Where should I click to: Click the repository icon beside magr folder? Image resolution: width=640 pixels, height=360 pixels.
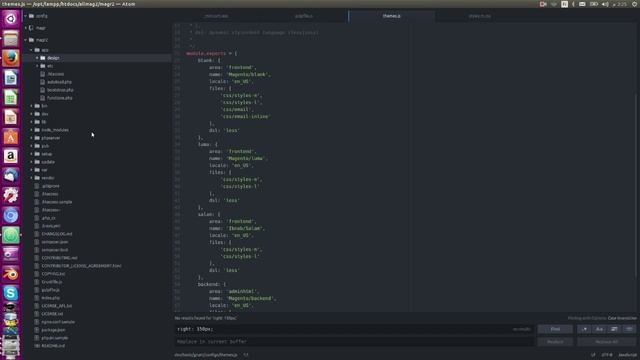tap(31, 28)
